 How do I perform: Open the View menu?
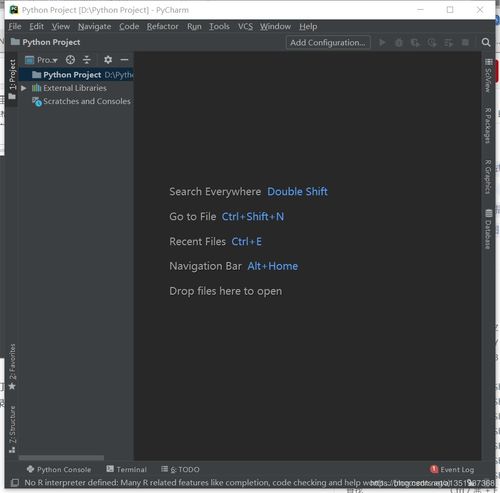point(61,26)
